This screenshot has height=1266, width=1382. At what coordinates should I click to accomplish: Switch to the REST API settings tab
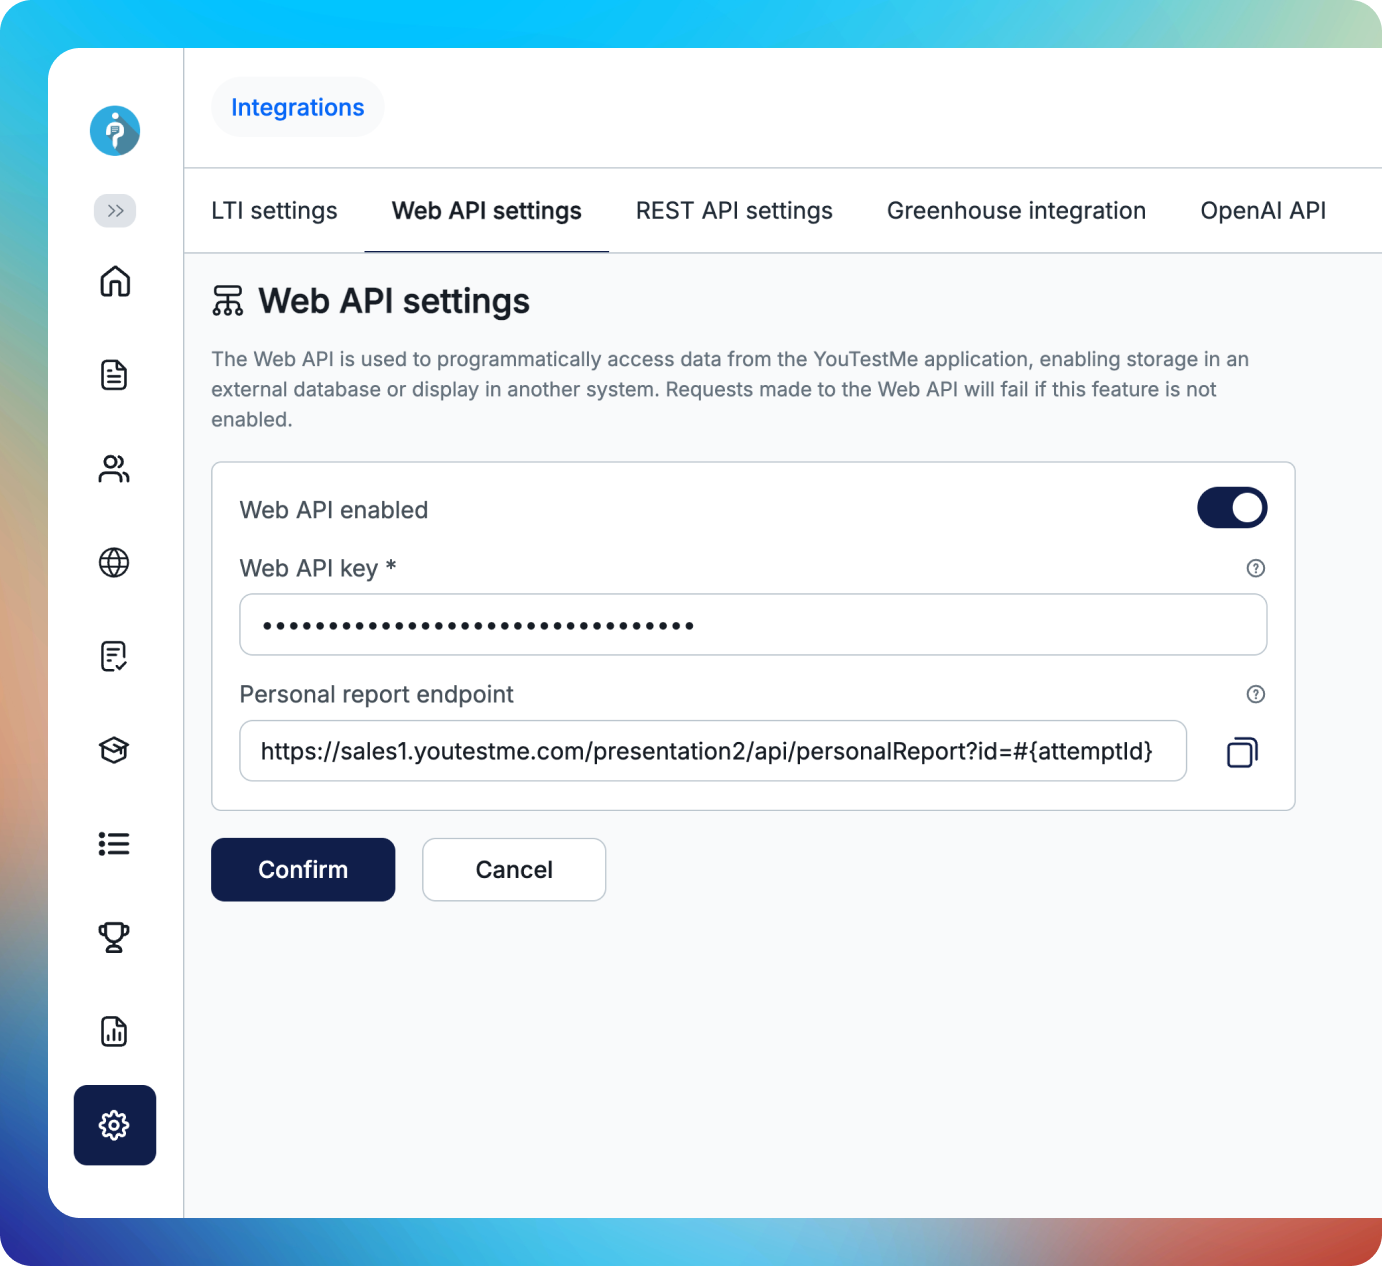tap(734, 211)
